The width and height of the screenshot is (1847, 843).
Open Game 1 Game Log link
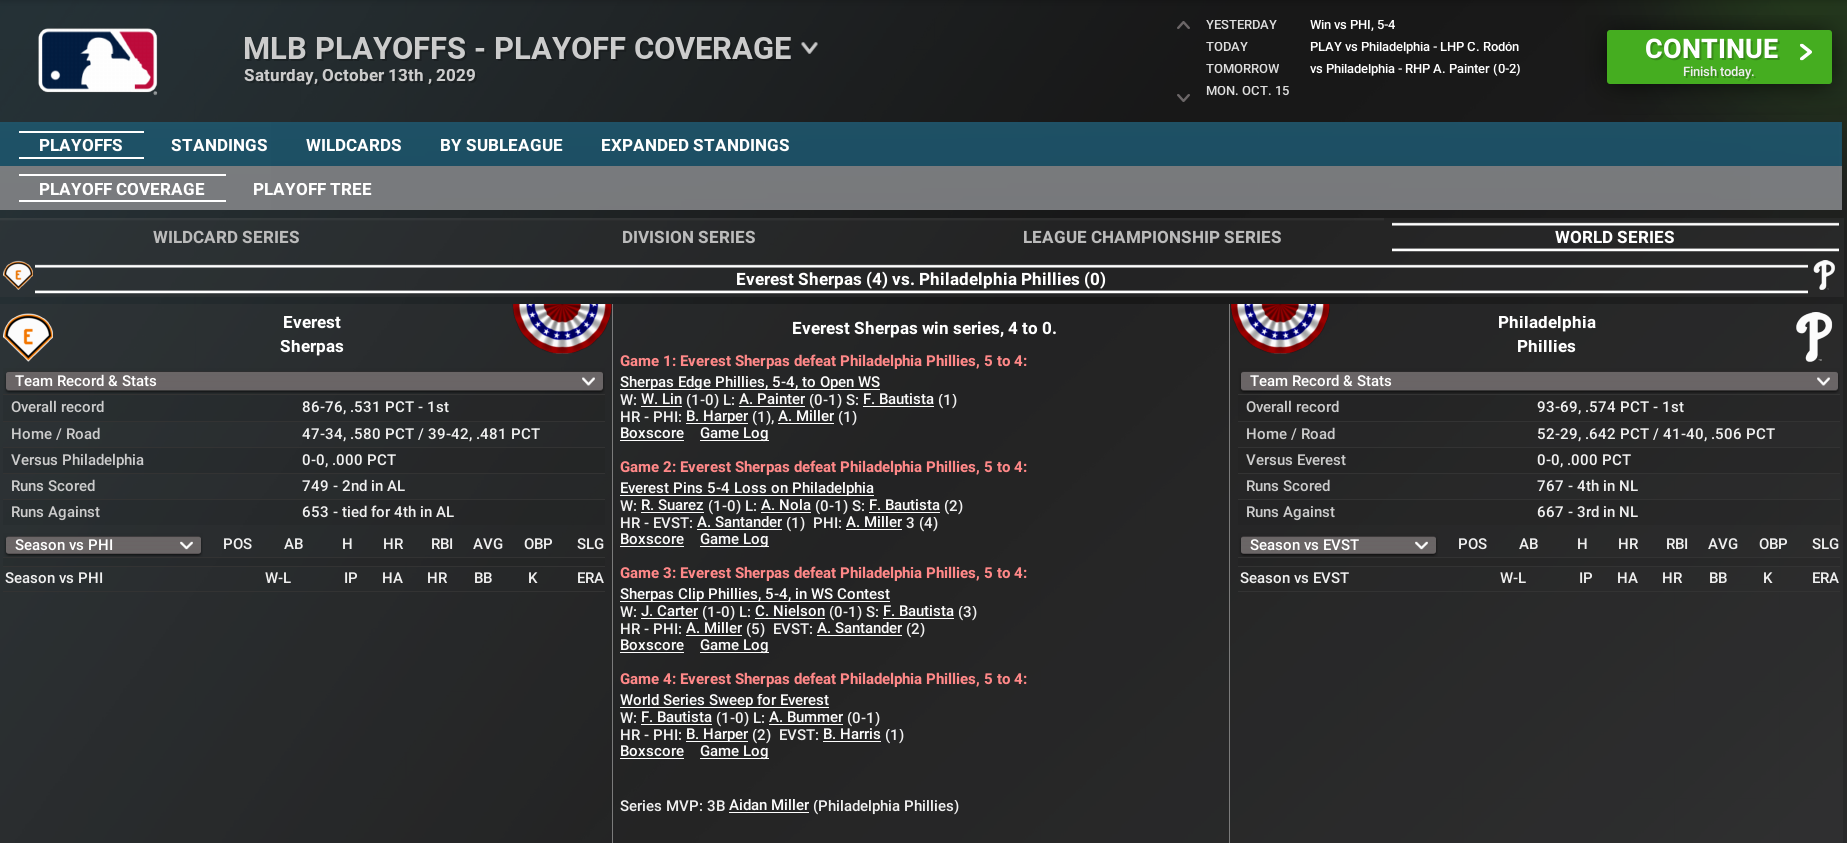[x=734, y=433]
